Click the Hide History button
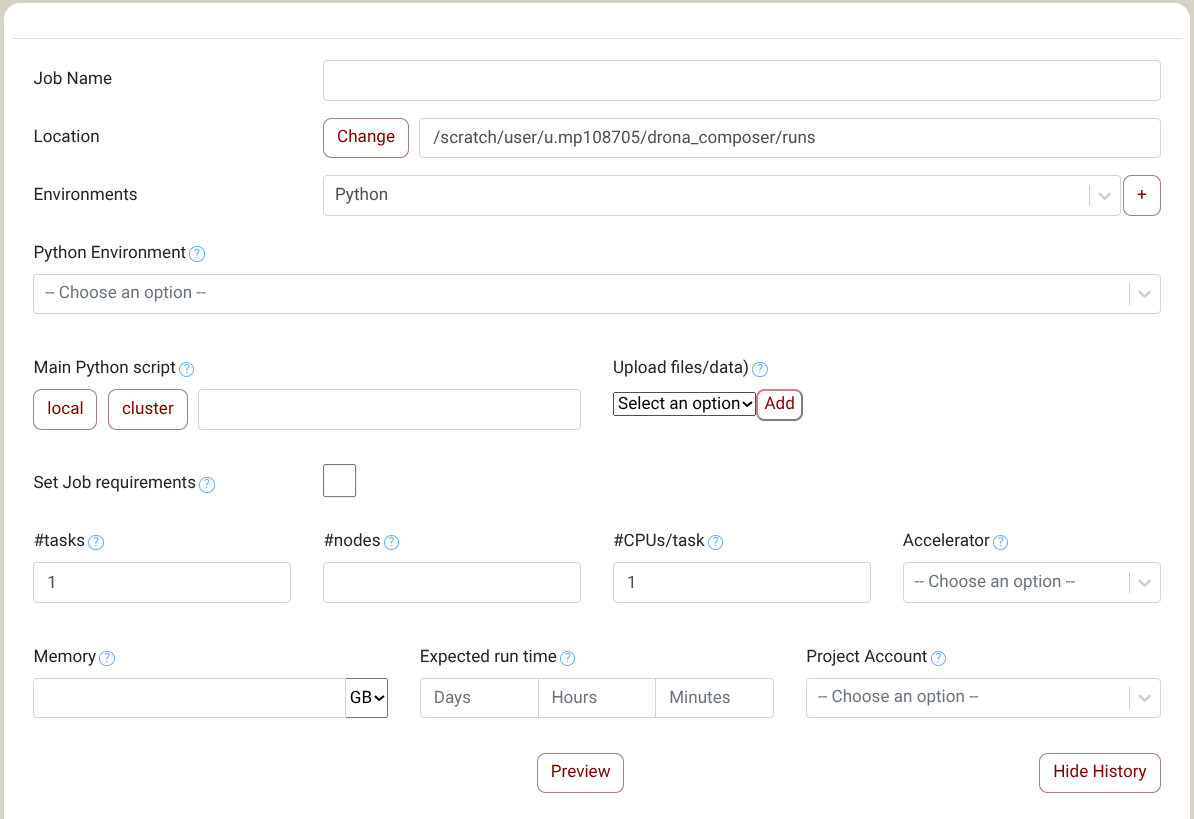Screen dimensions: 1194x819 pos(1099,773)
